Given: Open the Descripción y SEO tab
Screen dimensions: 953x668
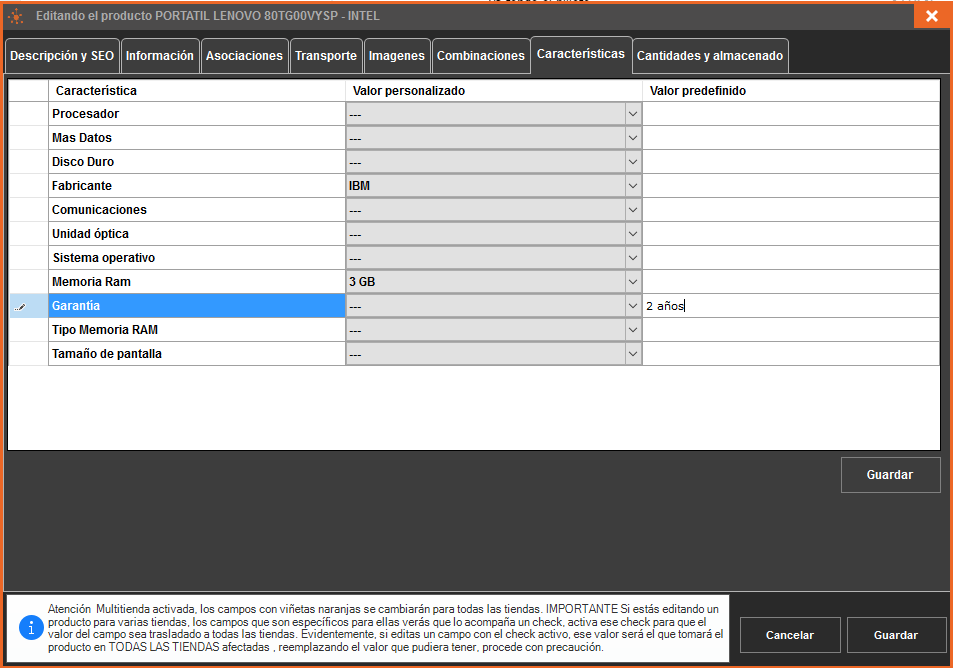Looking at the screenshot, I should point(62,56).
